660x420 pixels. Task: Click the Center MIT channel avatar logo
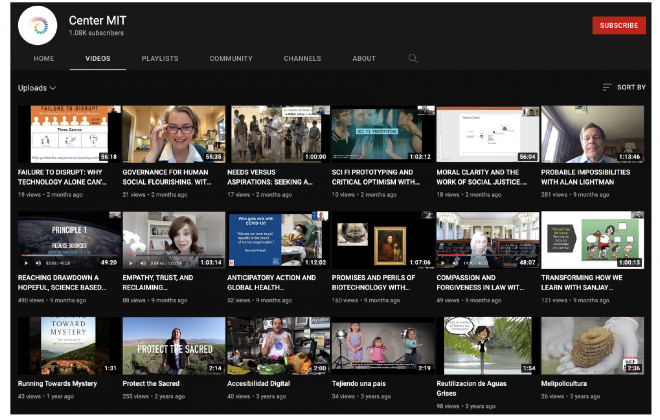[x=39, y=25]
